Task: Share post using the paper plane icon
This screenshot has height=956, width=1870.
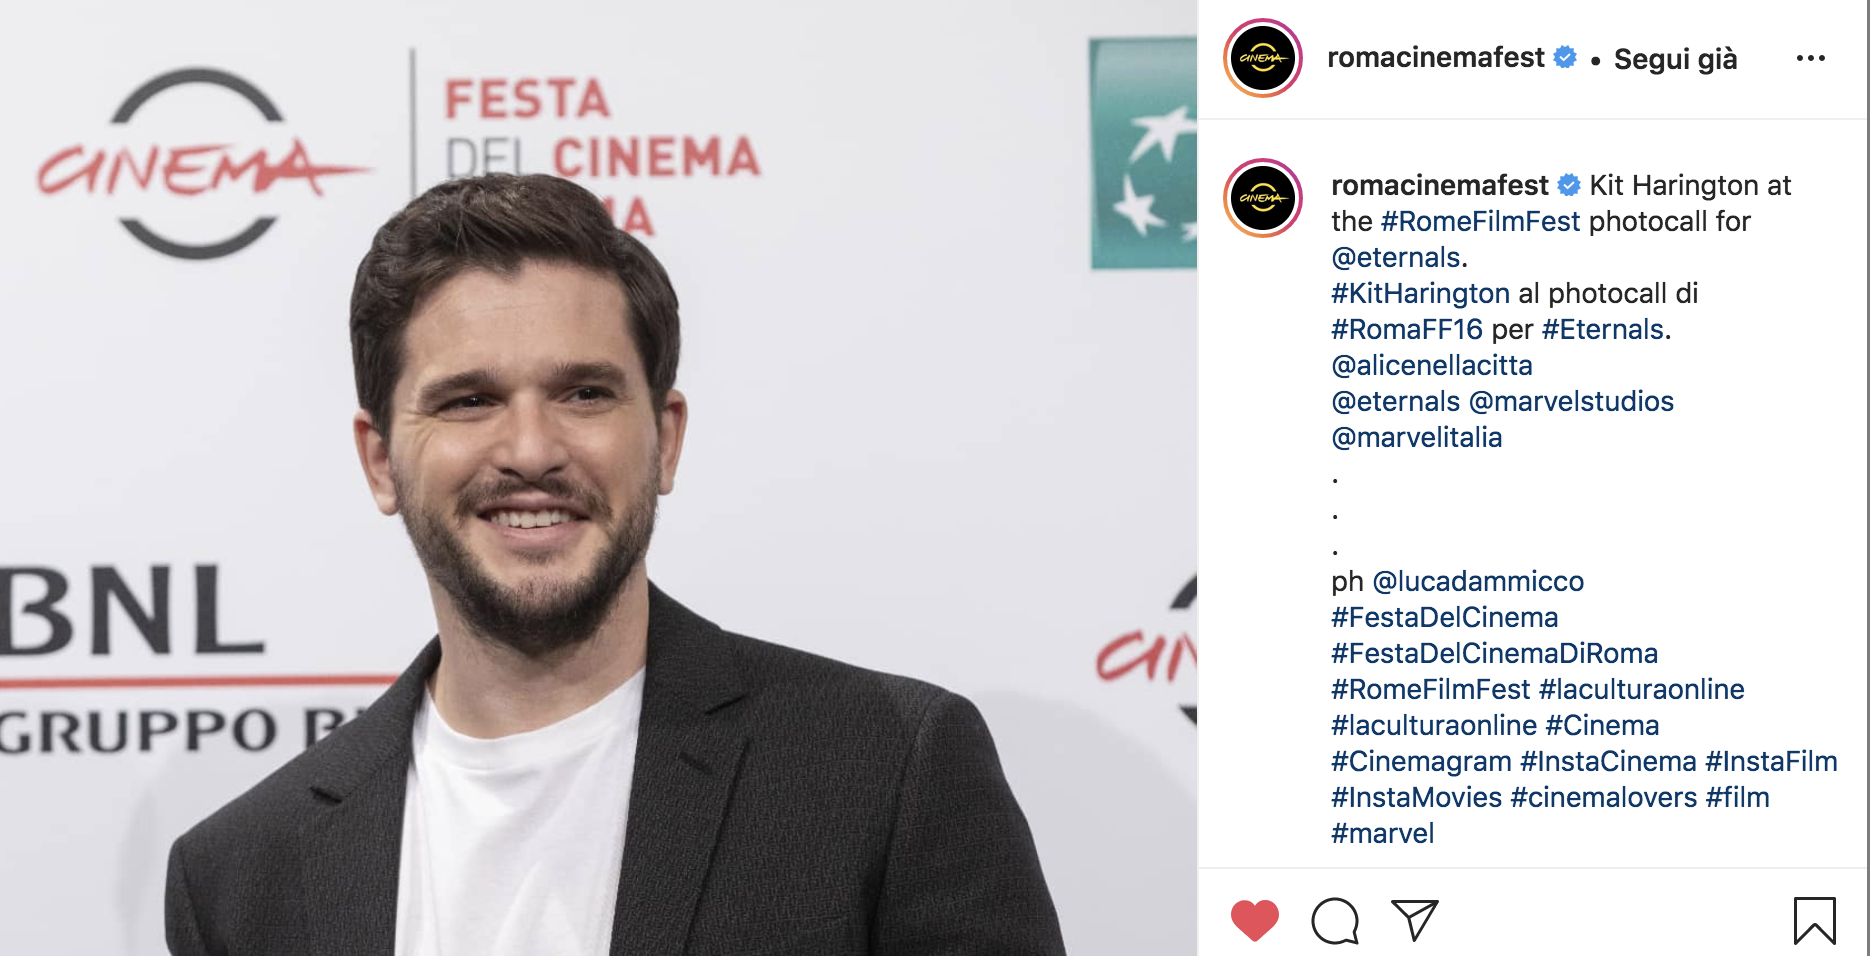Action: coord(1414,920)
